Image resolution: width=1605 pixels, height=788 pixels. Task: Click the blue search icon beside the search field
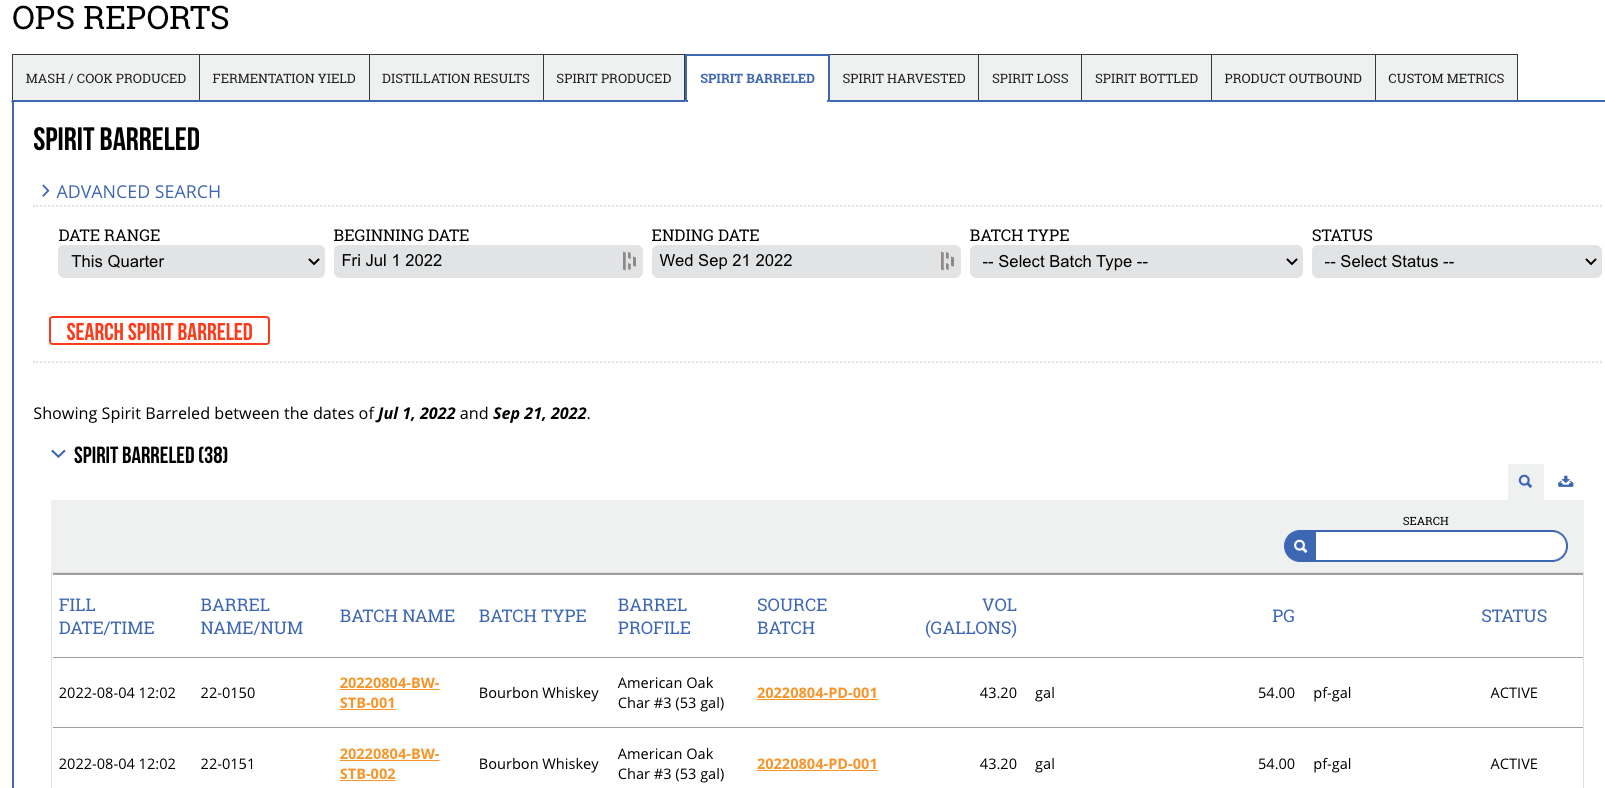pyautogui.click(x=1300, y=546)
